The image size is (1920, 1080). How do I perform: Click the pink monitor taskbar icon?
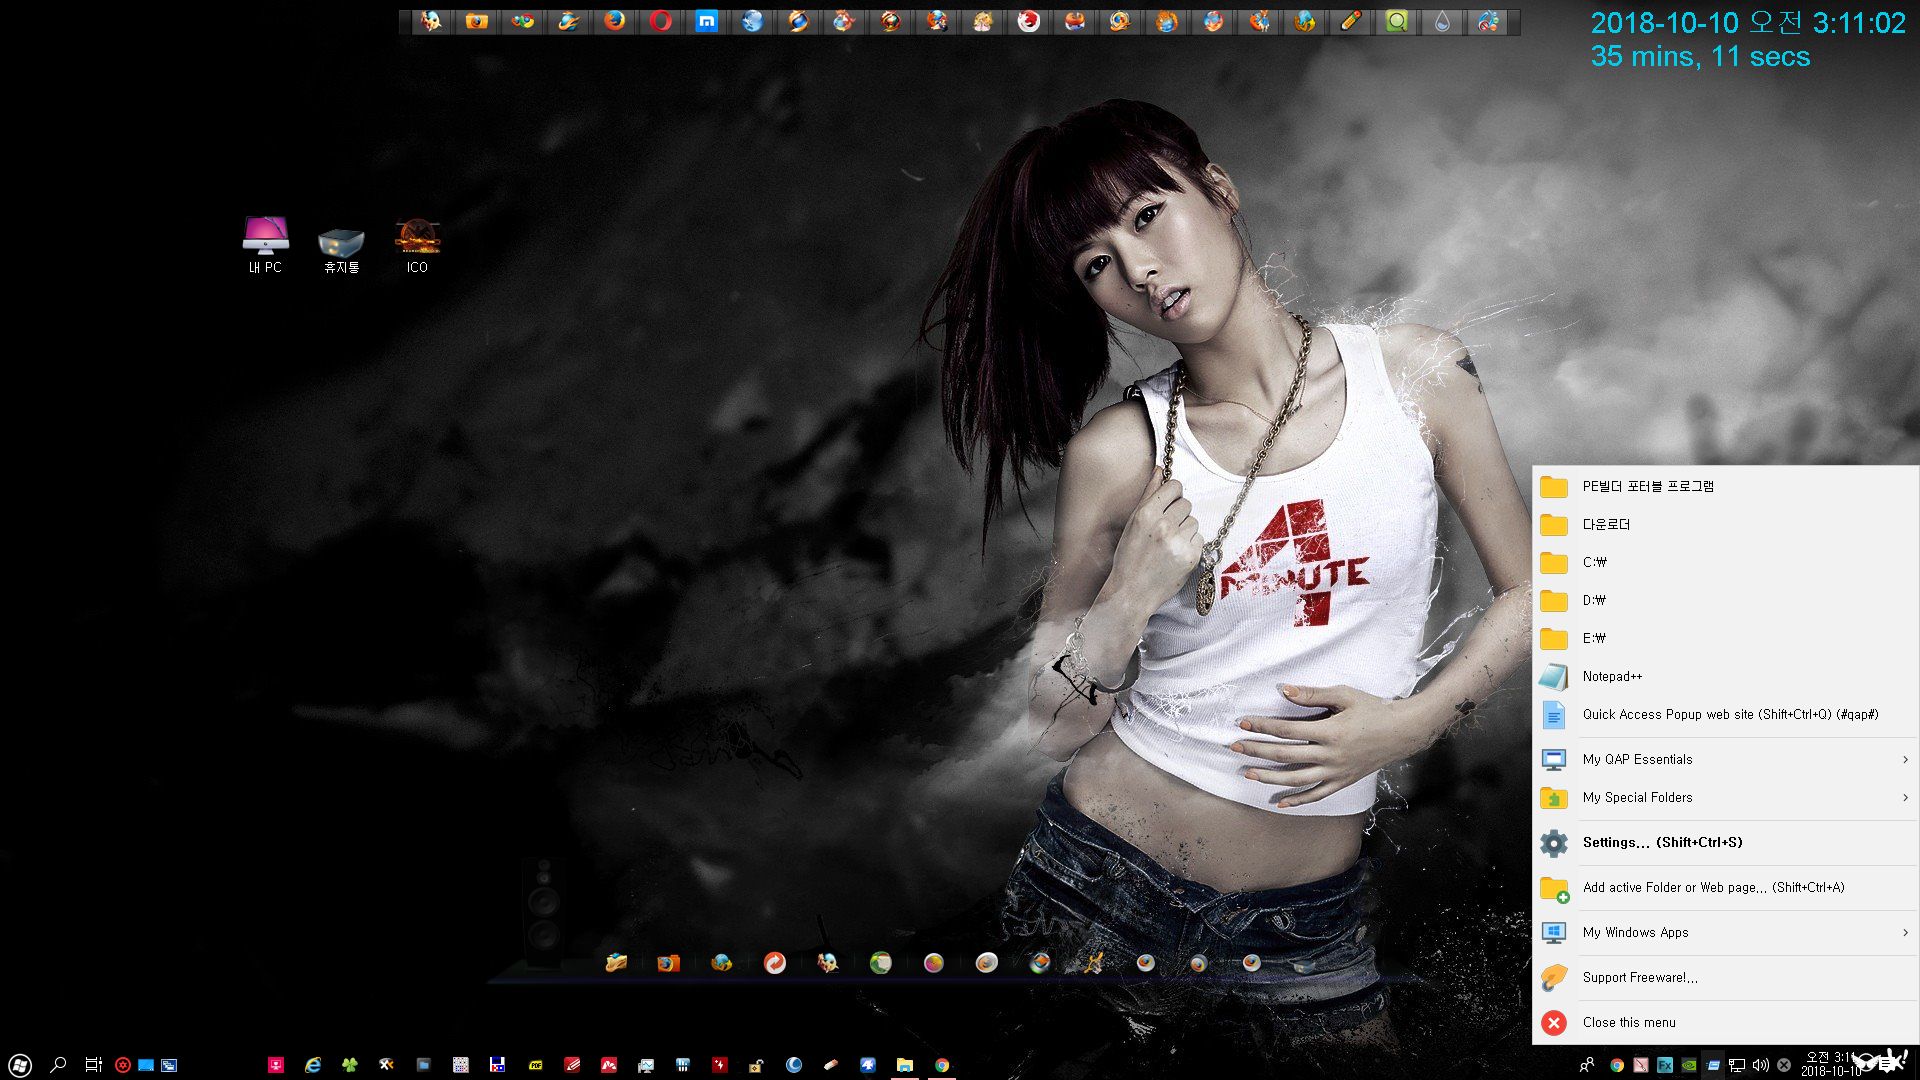276,1065
